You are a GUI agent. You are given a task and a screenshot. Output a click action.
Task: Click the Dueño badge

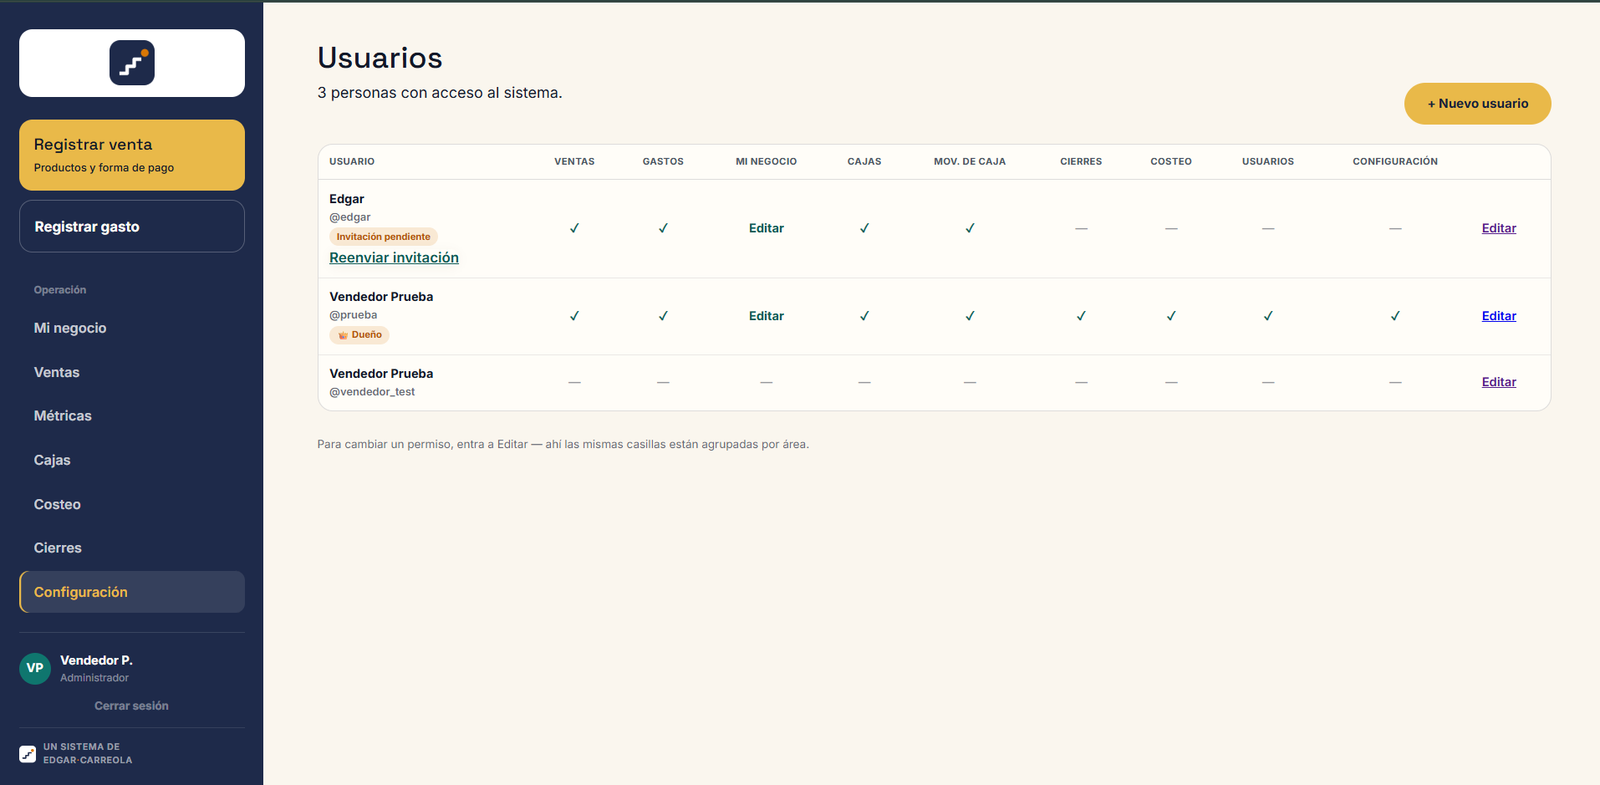tap(359, 335)
